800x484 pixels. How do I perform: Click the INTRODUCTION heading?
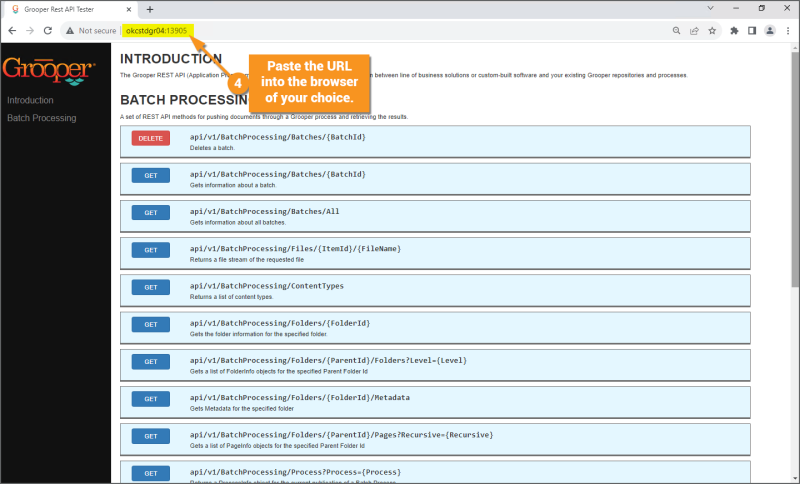[x=171, y=59]
